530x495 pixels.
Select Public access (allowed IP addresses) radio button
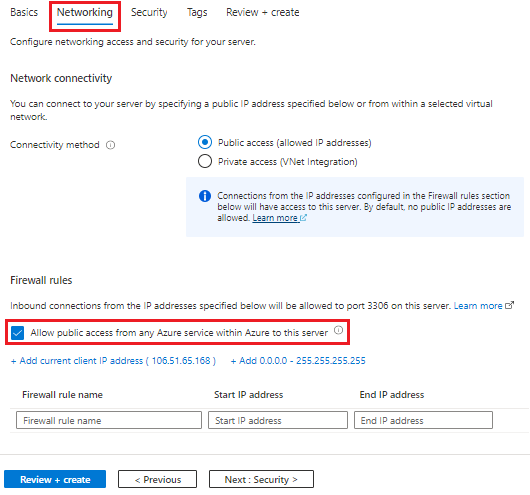tap(205, 142)
